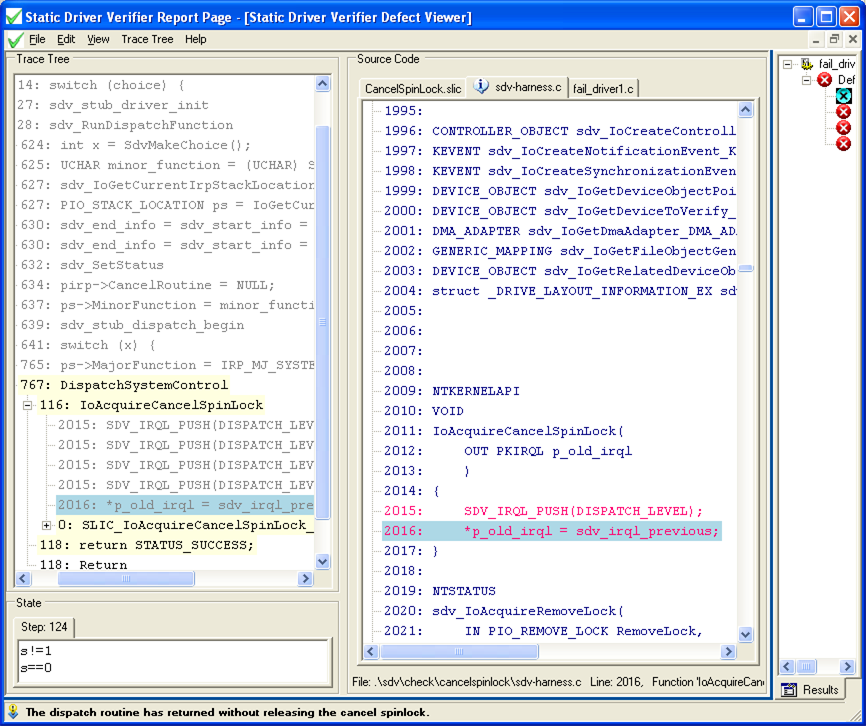This screenshot has width=866, height=726.
Task: Select the cyan highlighted defect icon
Action: (x=844, y=96)
